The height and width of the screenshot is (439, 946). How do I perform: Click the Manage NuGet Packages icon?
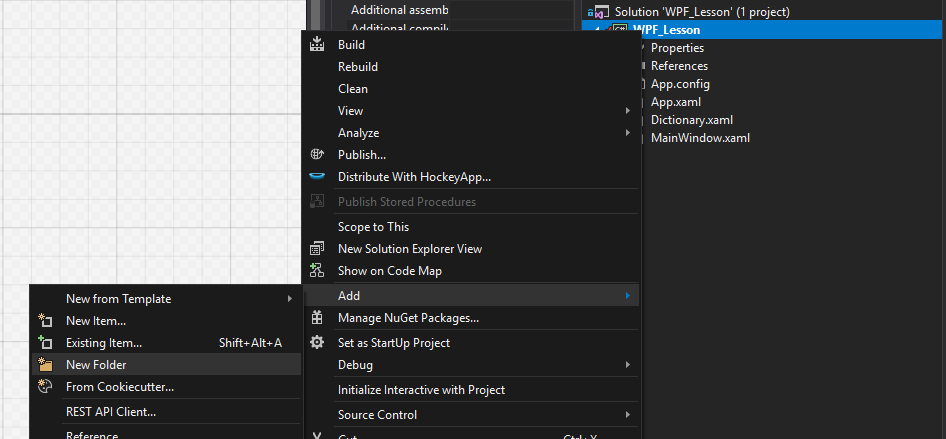point(317,317)
